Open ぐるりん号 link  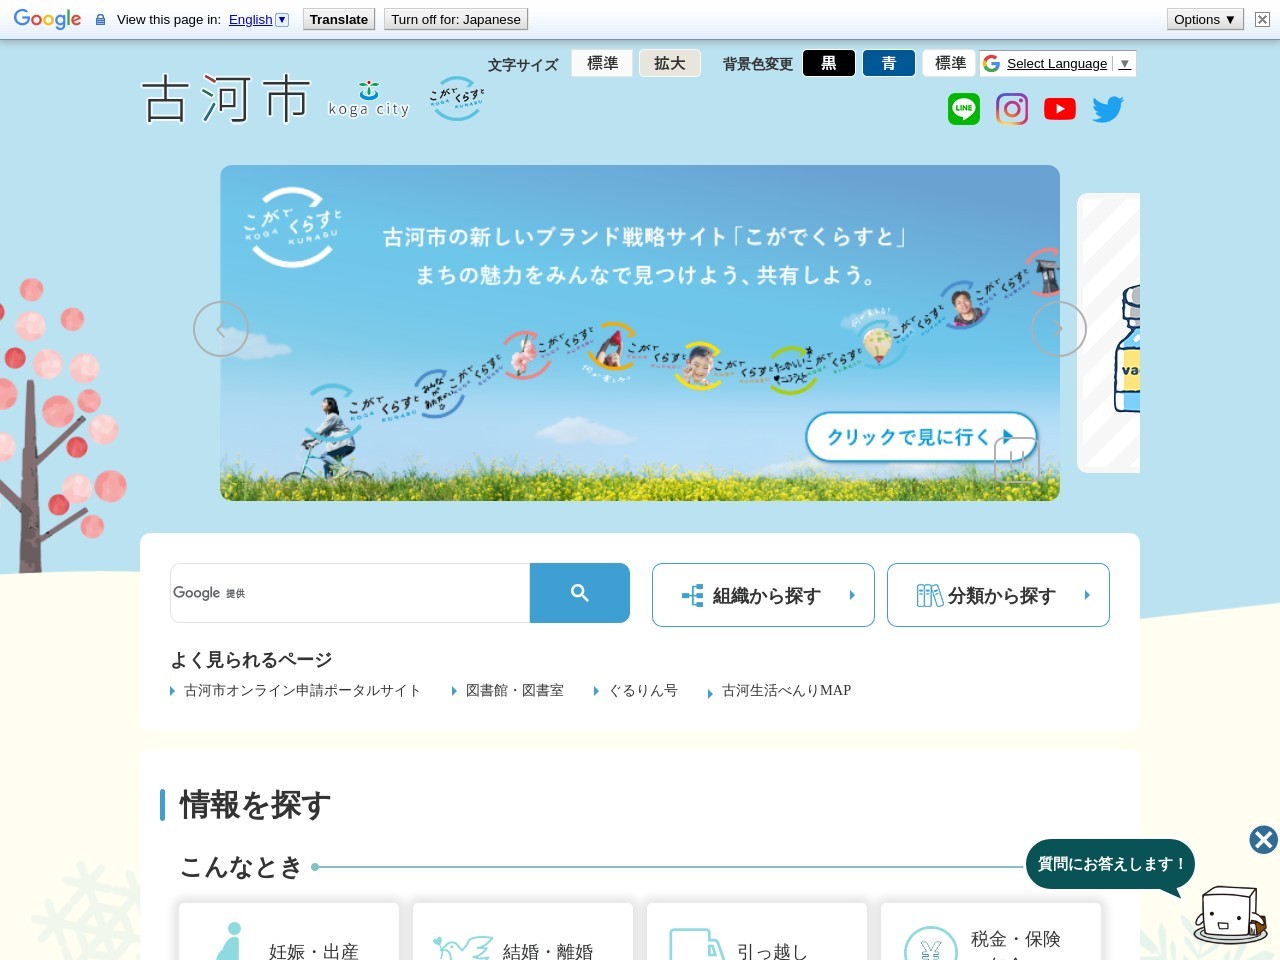(643, 690)
